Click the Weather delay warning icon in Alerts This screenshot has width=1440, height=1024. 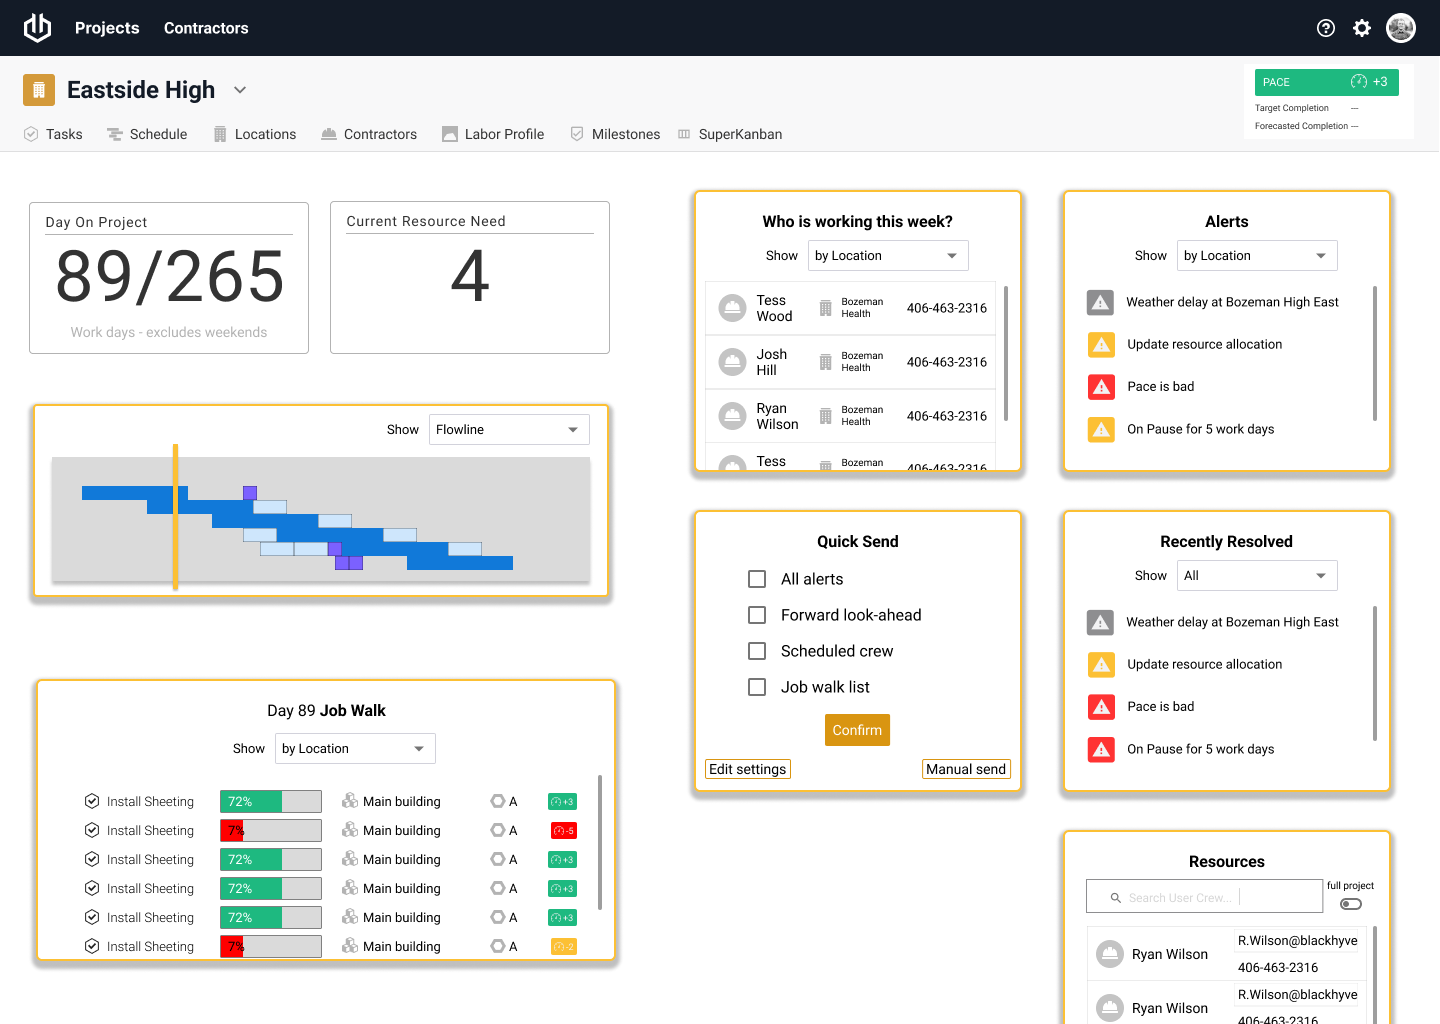(x=1101, y=302)
